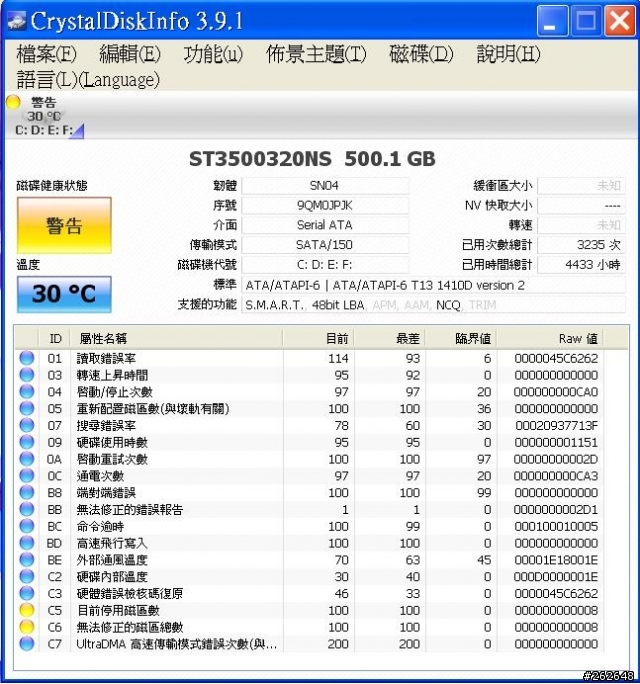Click yellow warning dot for C6 無法修正的磁區總數
This screenshot has height=684, width=640.
[27, 627]
